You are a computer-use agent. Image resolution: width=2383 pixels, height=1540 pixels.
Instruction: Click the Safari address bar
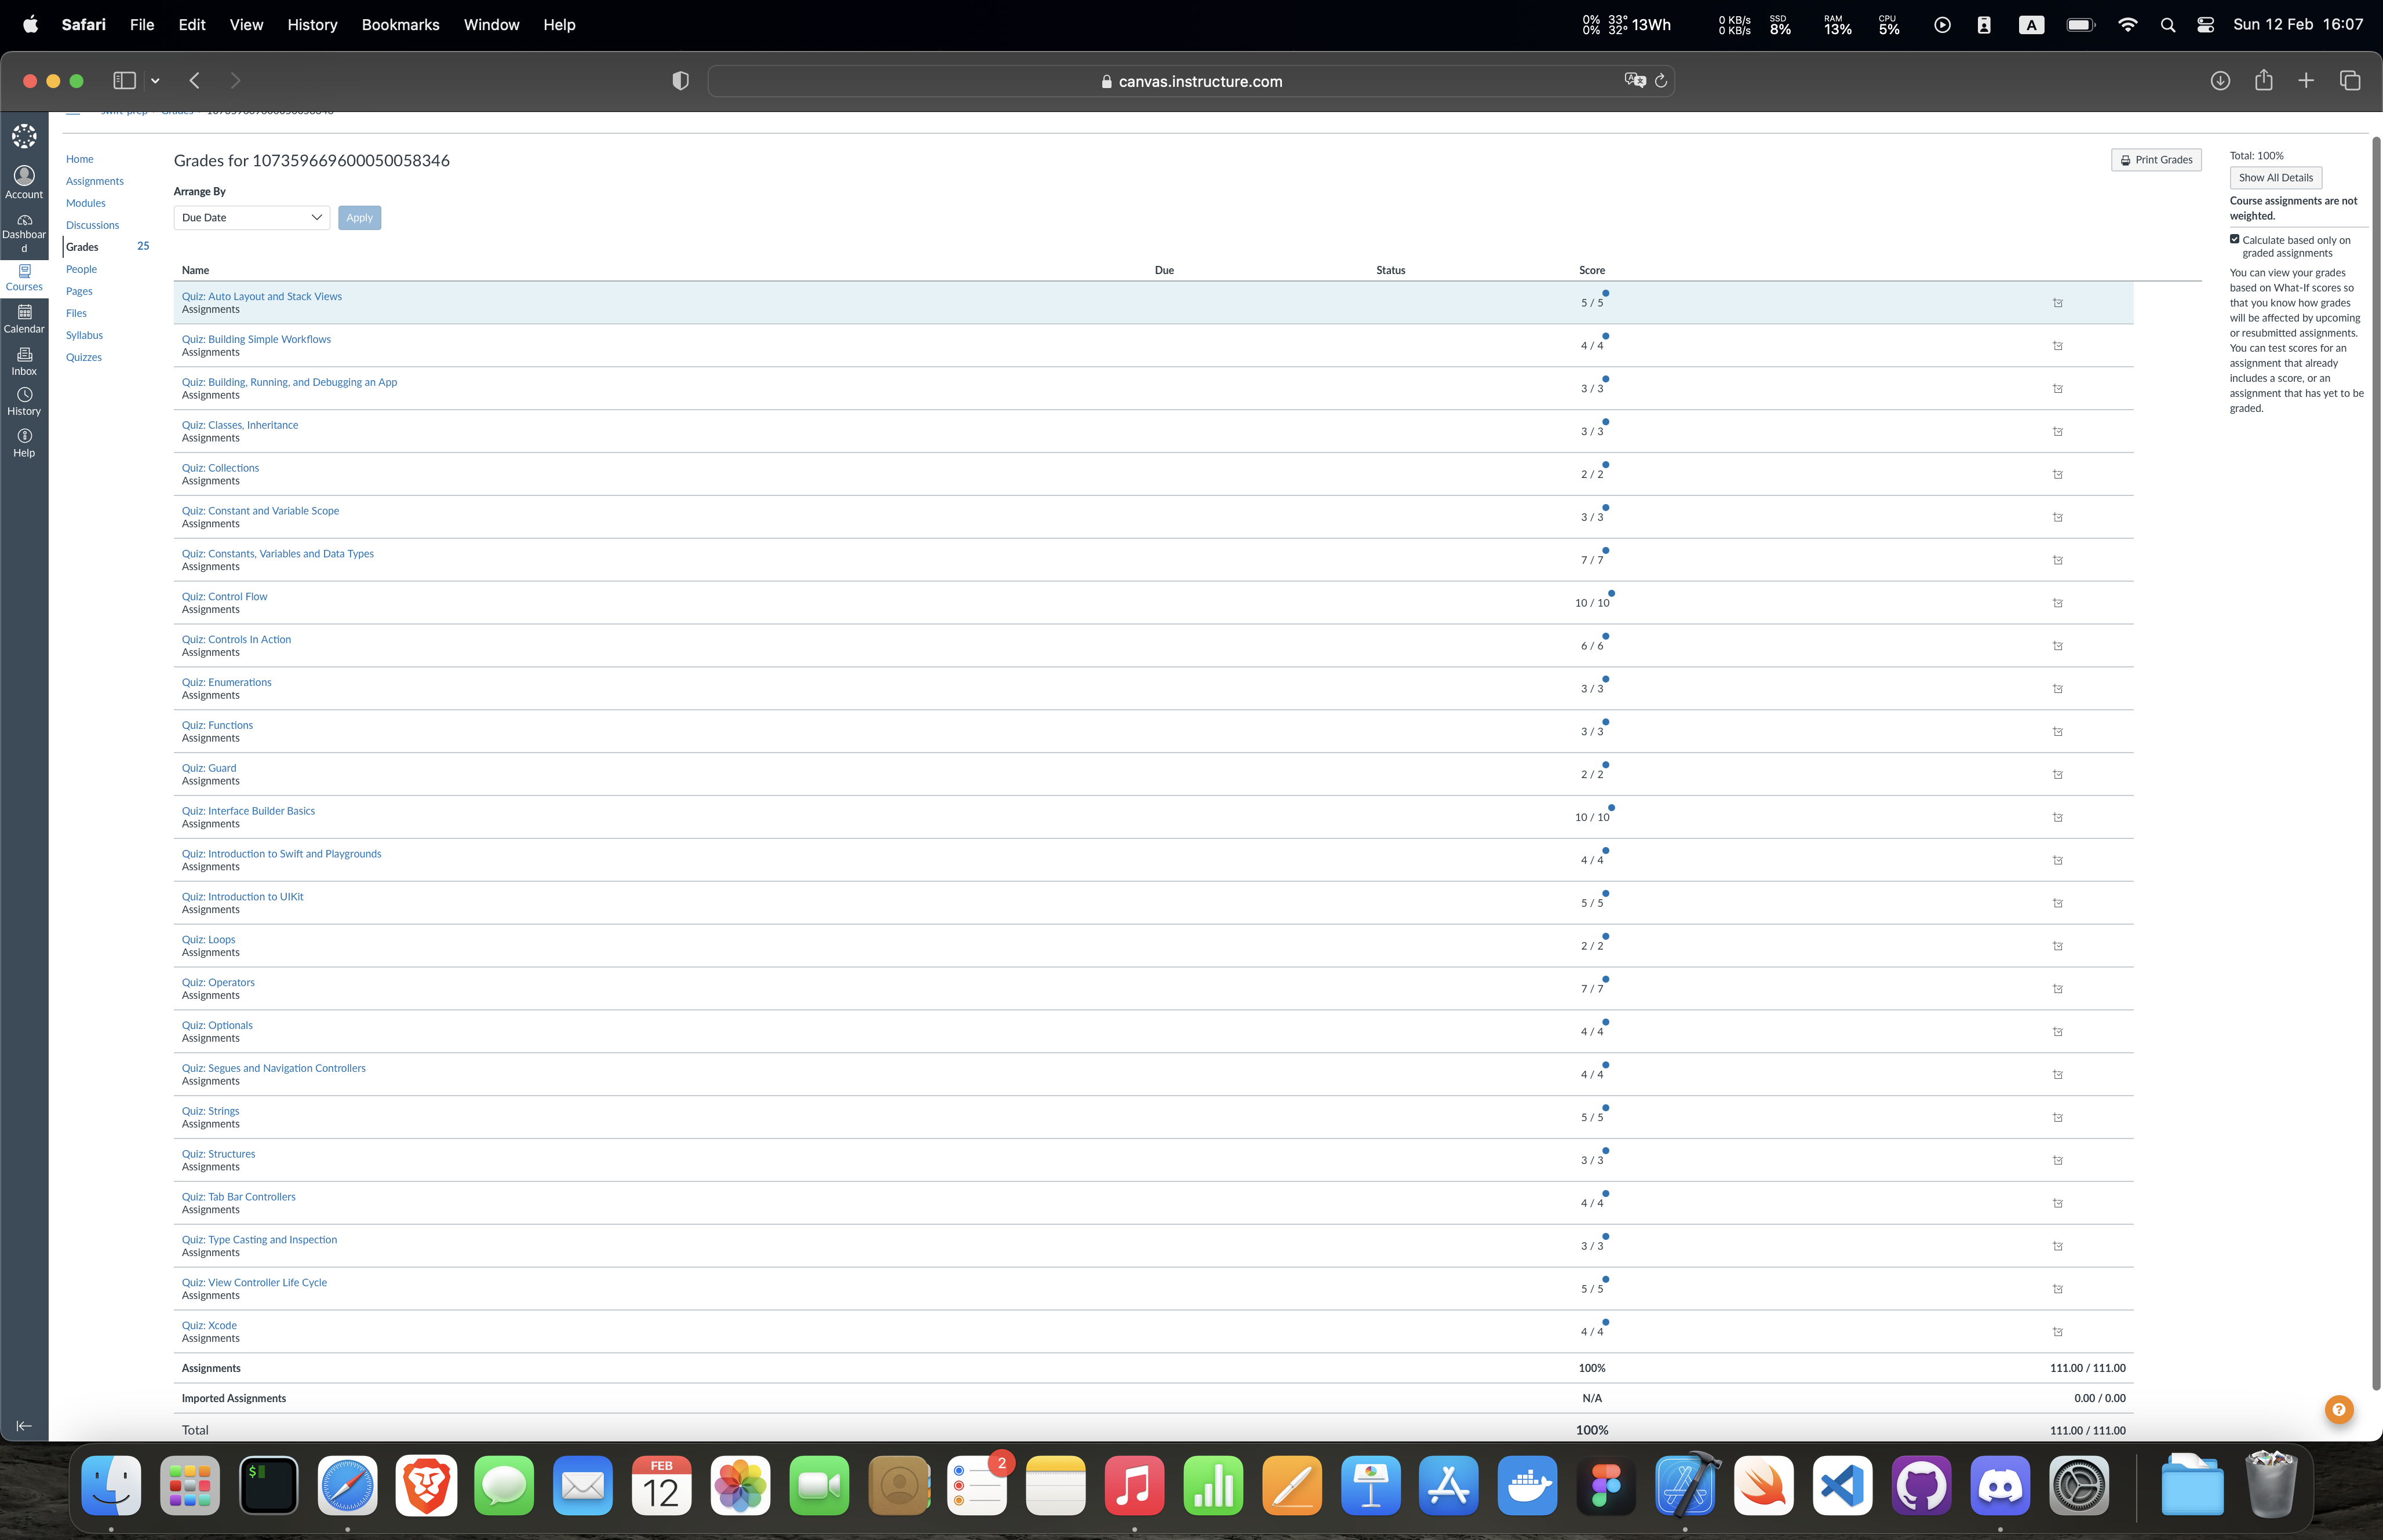(x=1190, y=81)
